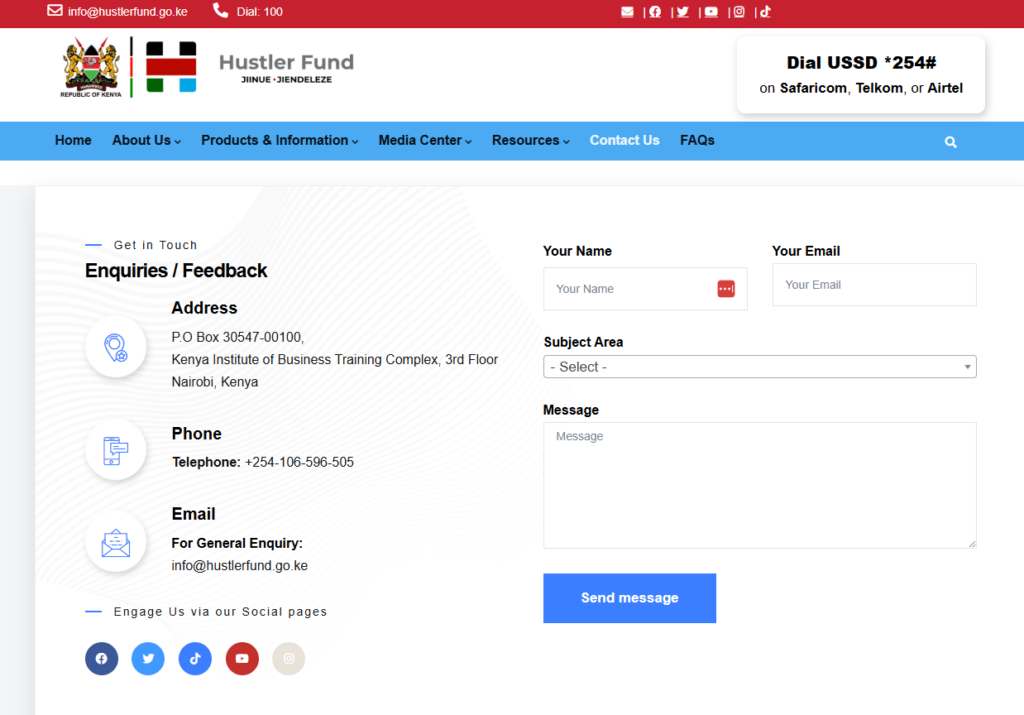The image size is (1024, 715).
Task: Click the P.O Box 30547-00100 address line
Action: click(238, 337)
